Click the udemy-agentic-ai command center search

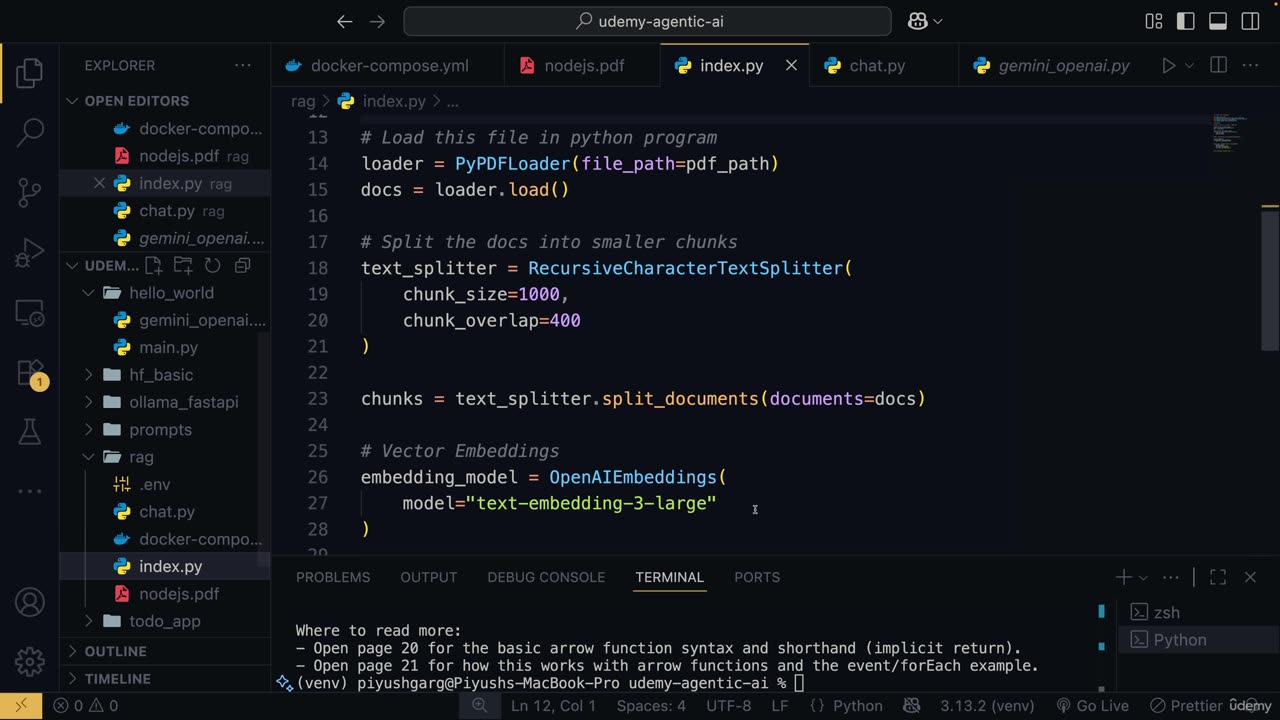(x=647, y=21)
